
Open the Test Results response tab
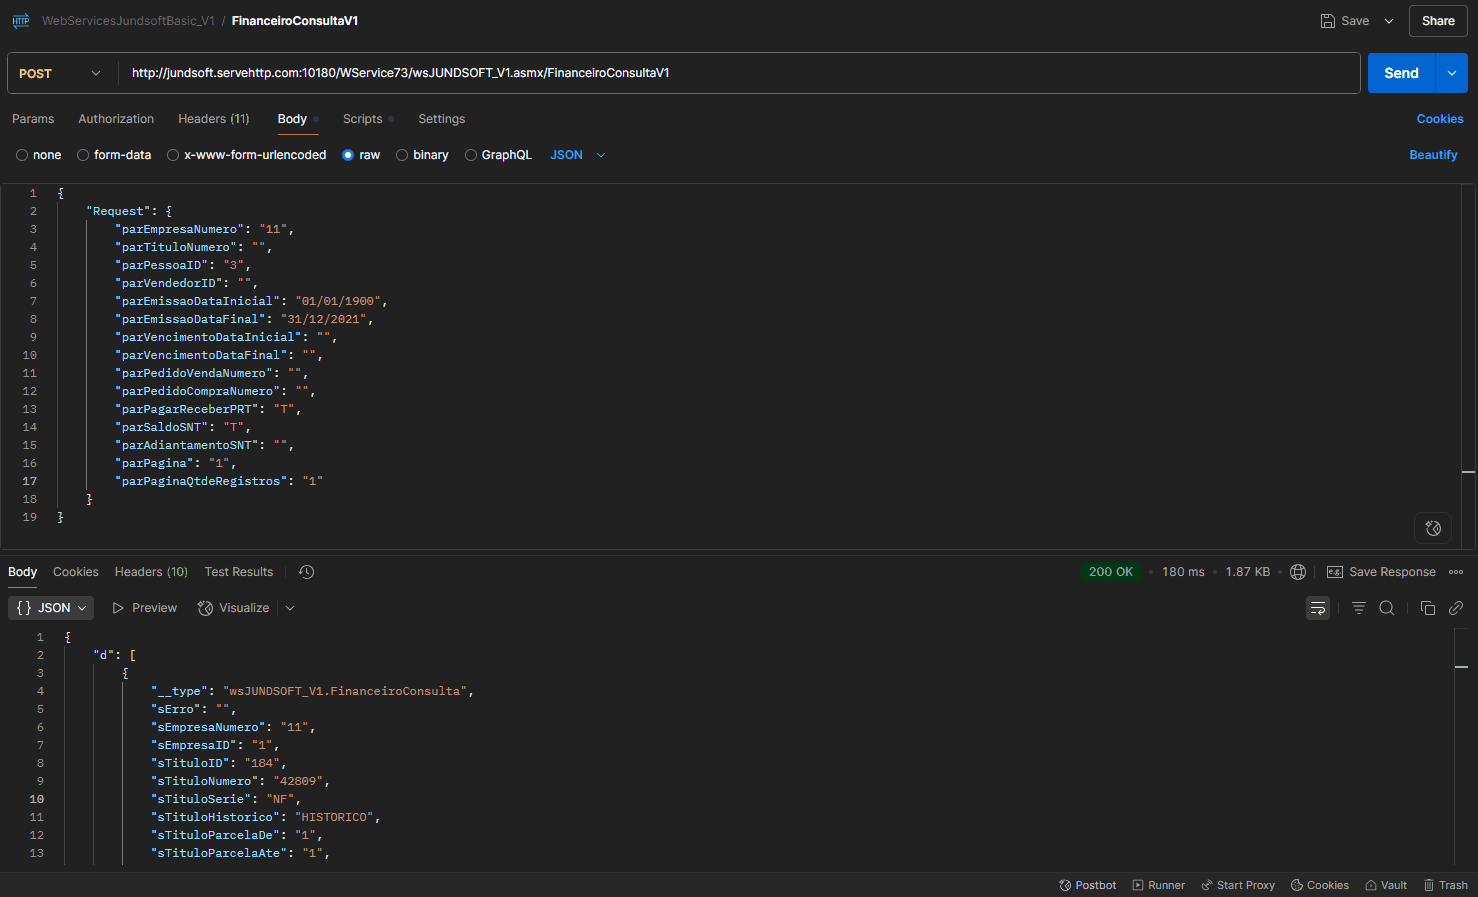pyautogui.click(x=238, y=572)
